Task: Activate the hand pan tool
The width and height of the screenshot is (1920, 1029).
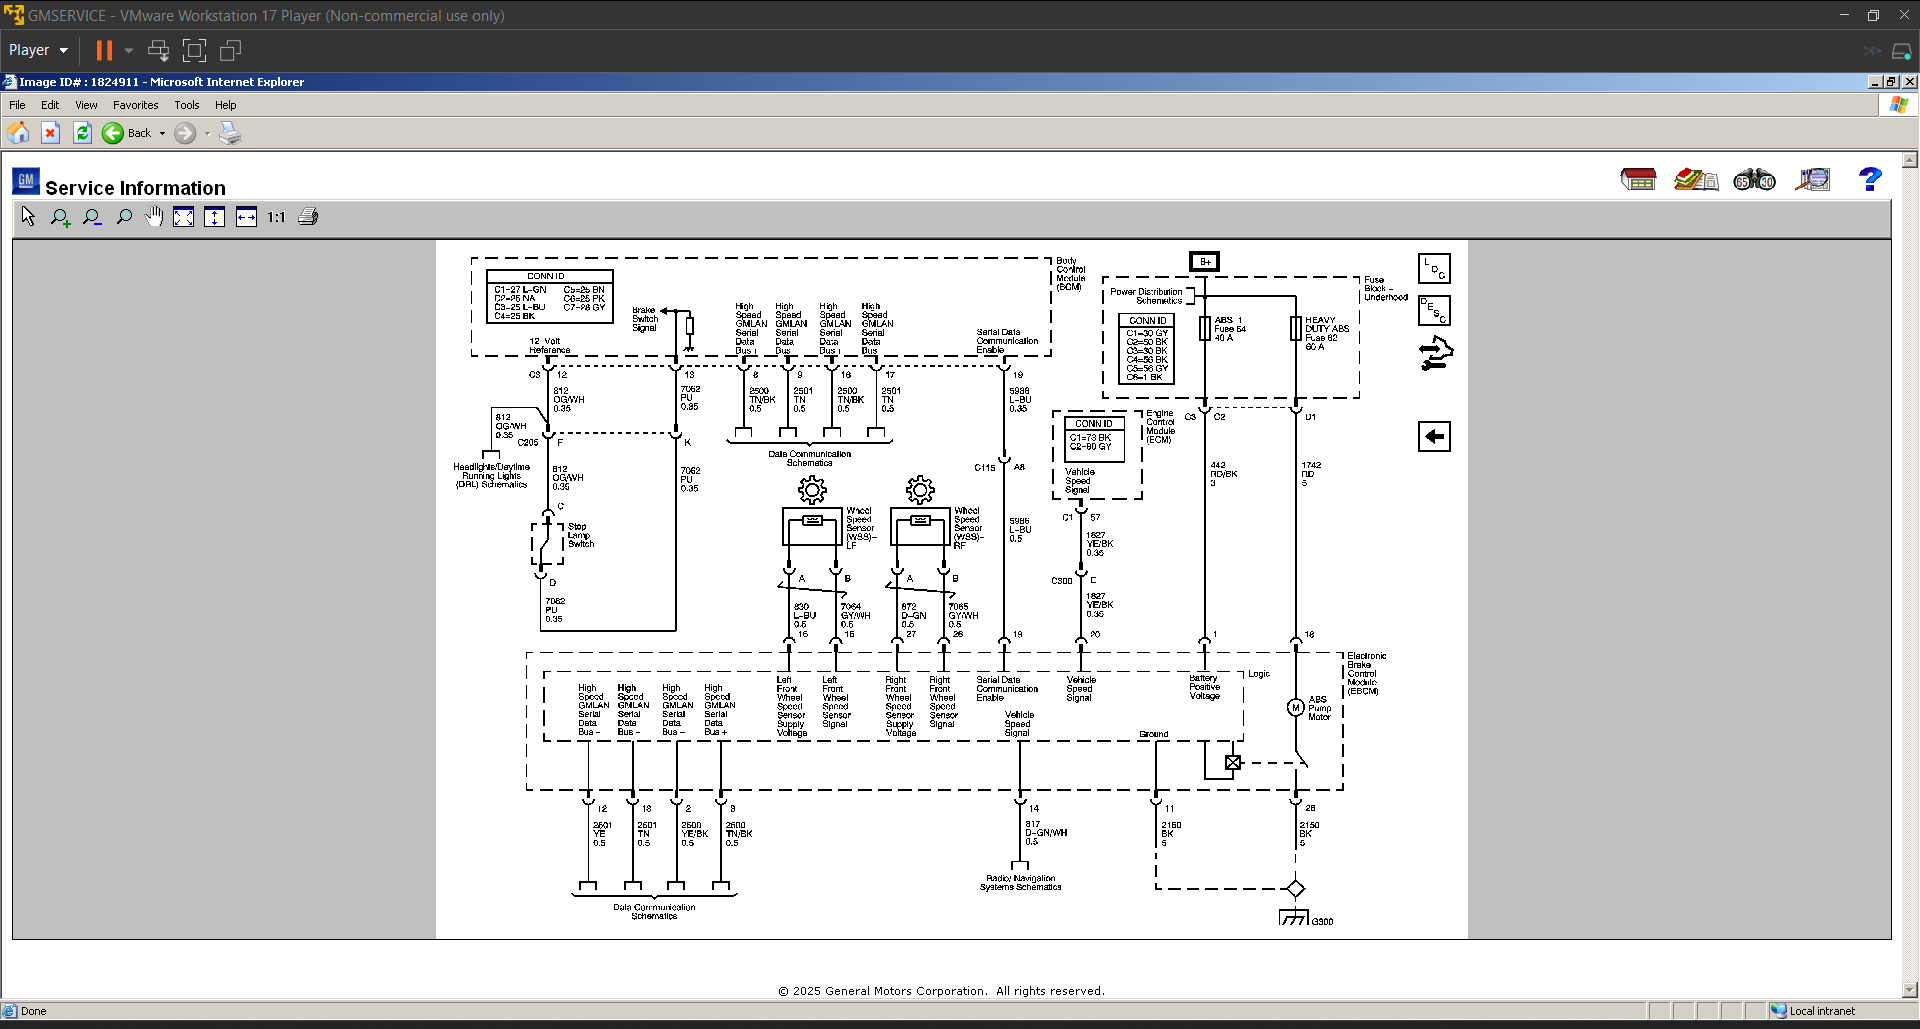Action: point(154,217)
